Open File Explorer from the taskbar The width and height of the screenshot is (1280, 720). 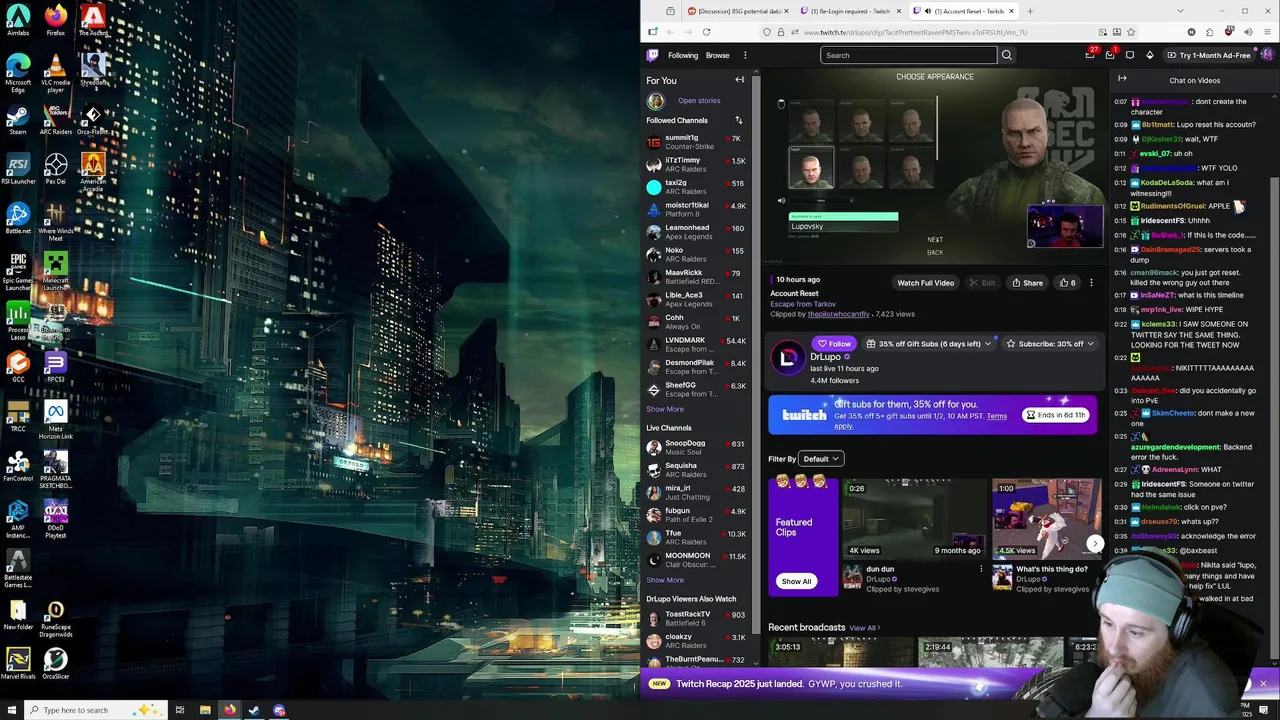pos(205,710)
